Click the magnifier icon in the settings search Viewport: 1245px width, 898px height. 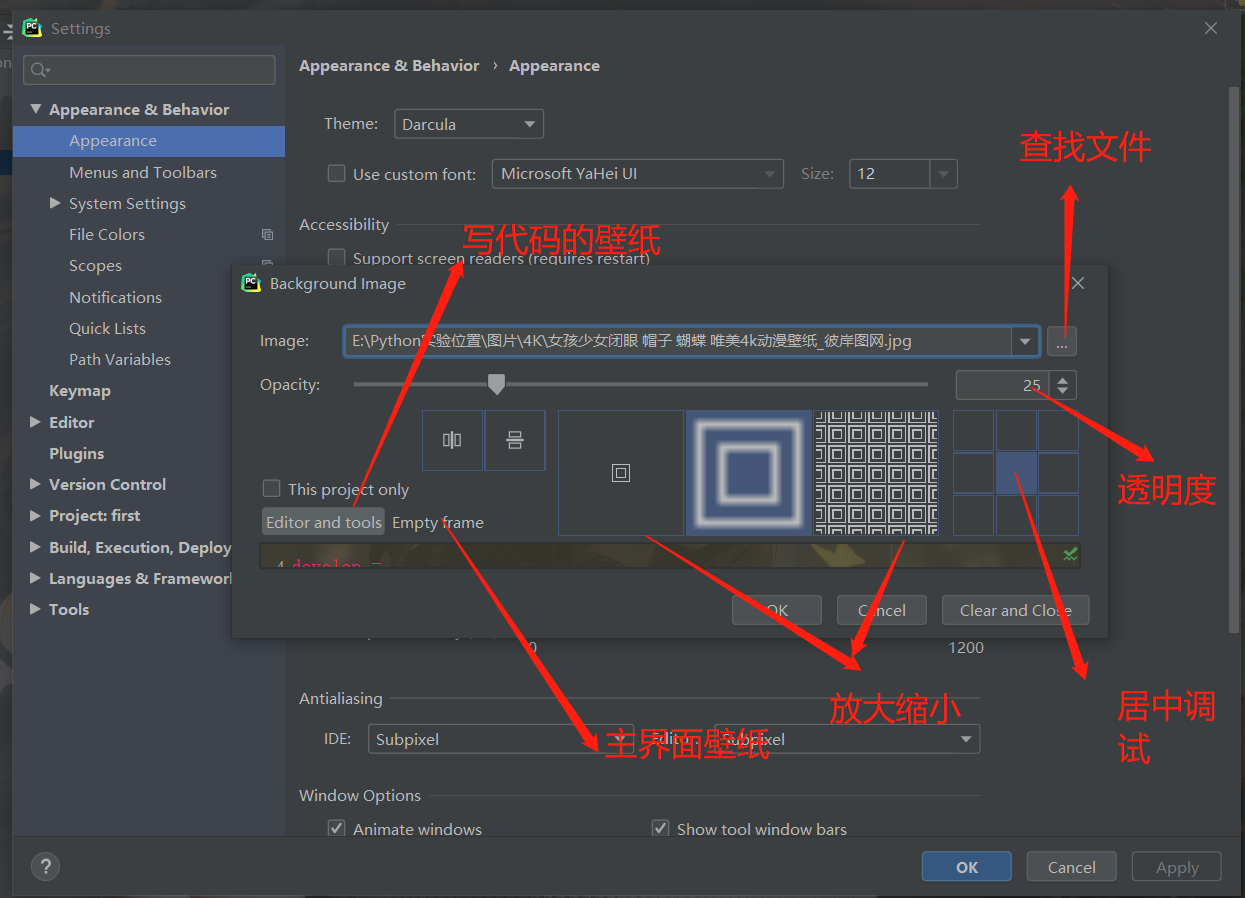point(39,70)
